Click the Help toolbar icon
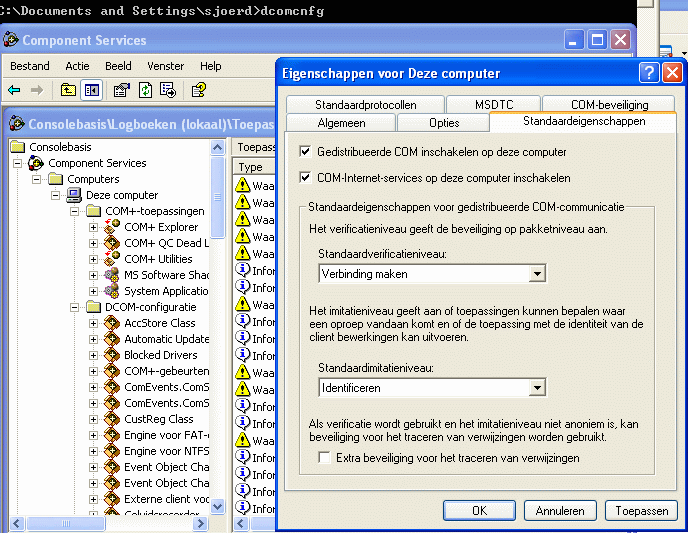This screenshot has height=533, width=688. pyautogui.click(x=199, y=90)
